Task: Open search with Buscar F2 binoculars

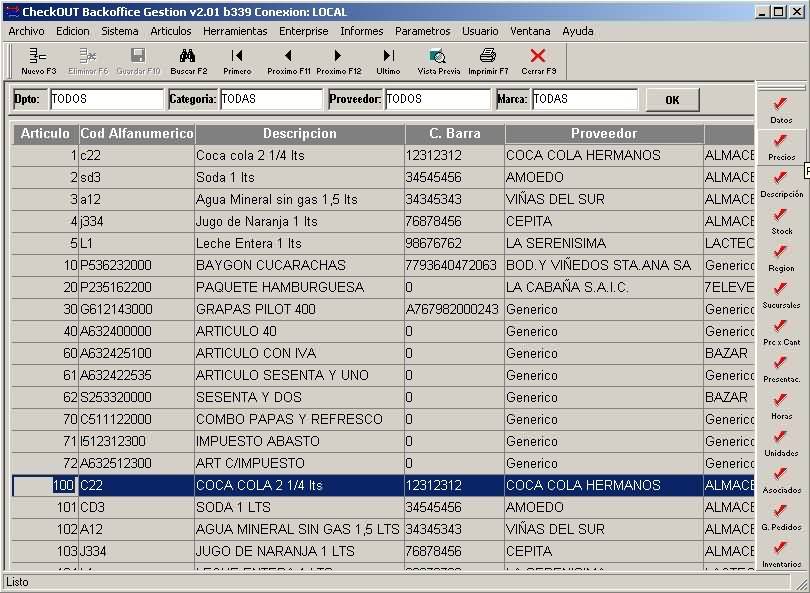Action: point(188,61)
